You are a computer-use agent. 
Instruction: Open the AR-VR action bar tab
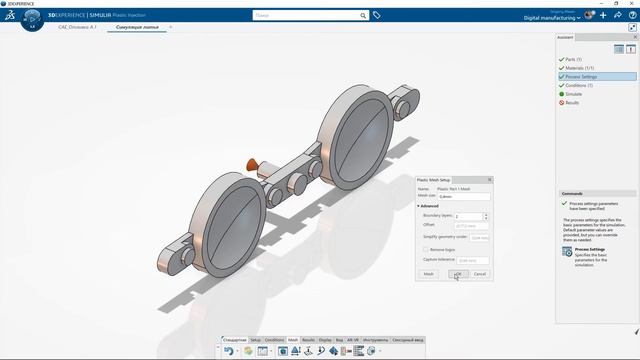click(x=353, y=340)
